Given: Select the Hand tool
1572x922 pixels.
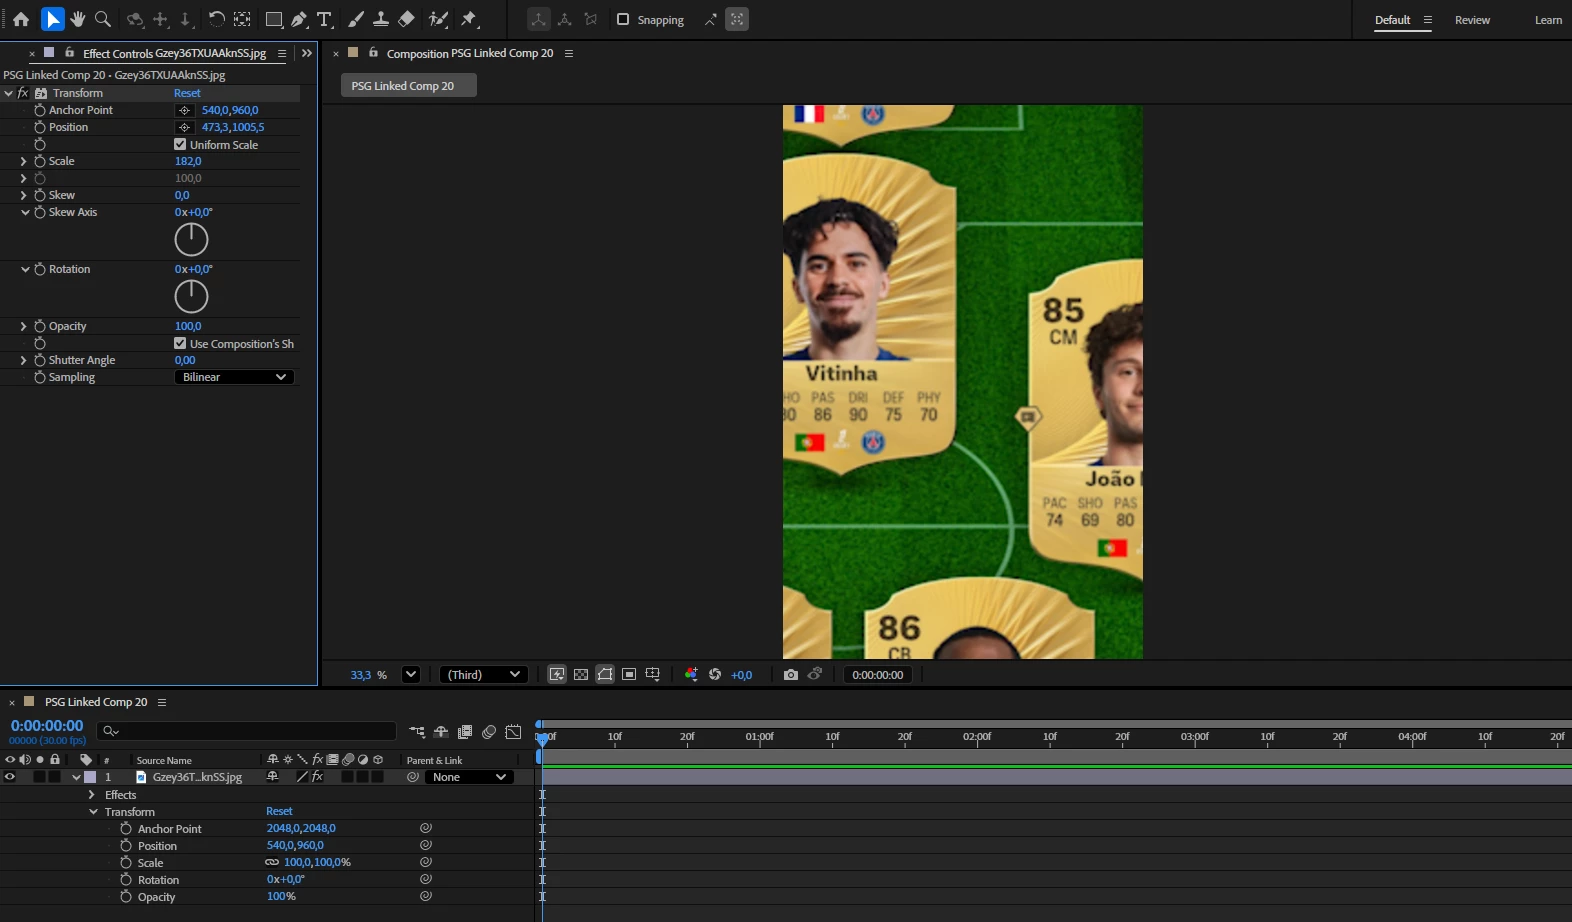Looking at the screenshot, I should point(77,19).
